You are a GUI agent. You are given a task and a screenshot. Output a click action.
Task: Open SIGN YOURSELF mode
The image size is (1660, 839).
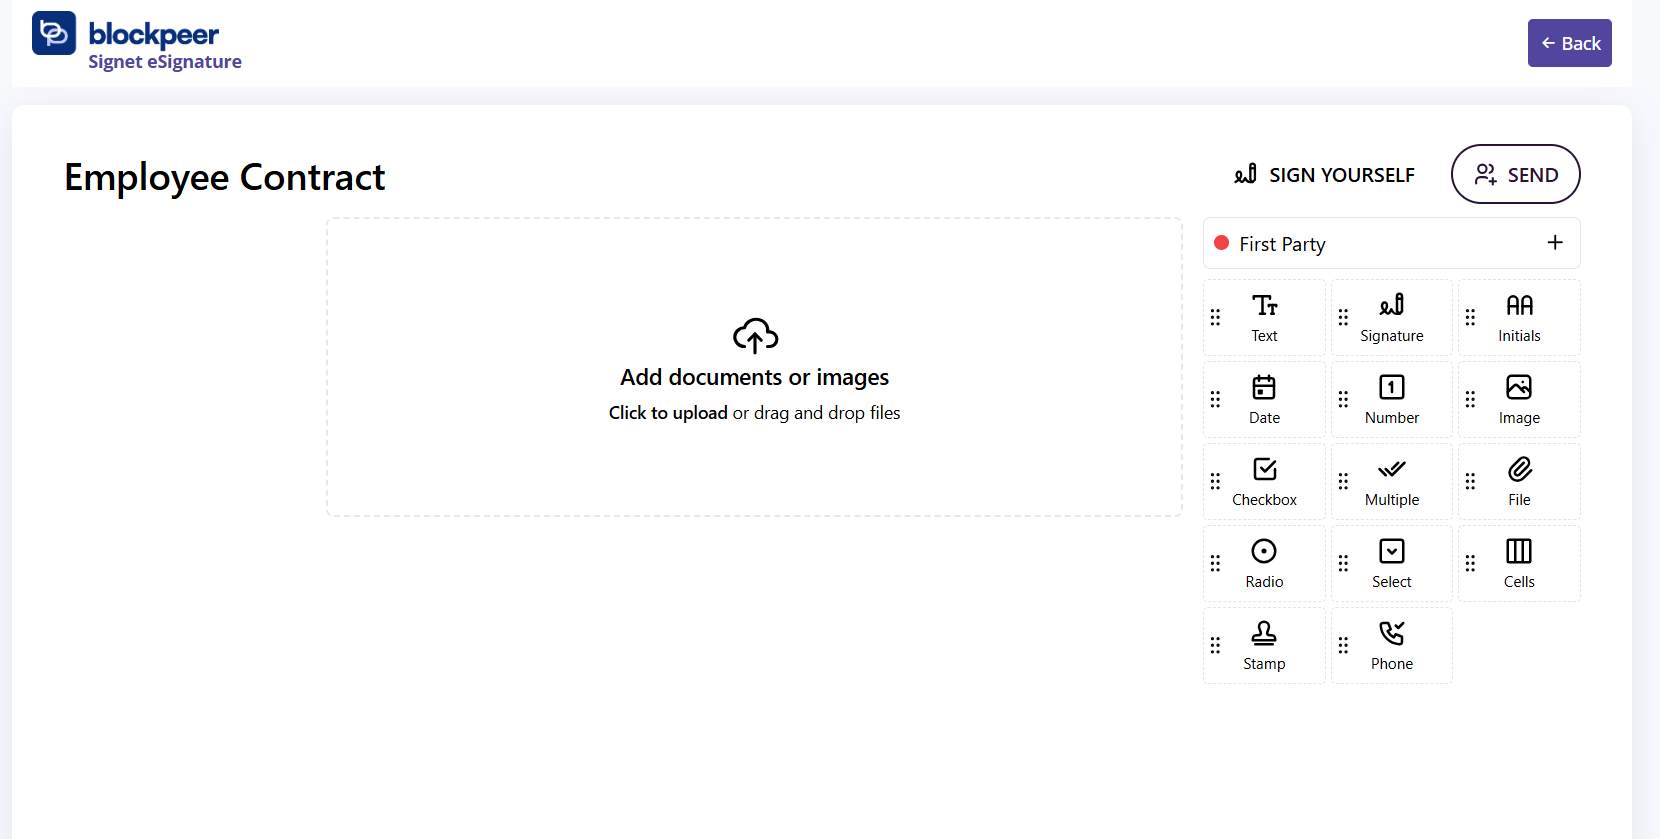pos(1324,174)
